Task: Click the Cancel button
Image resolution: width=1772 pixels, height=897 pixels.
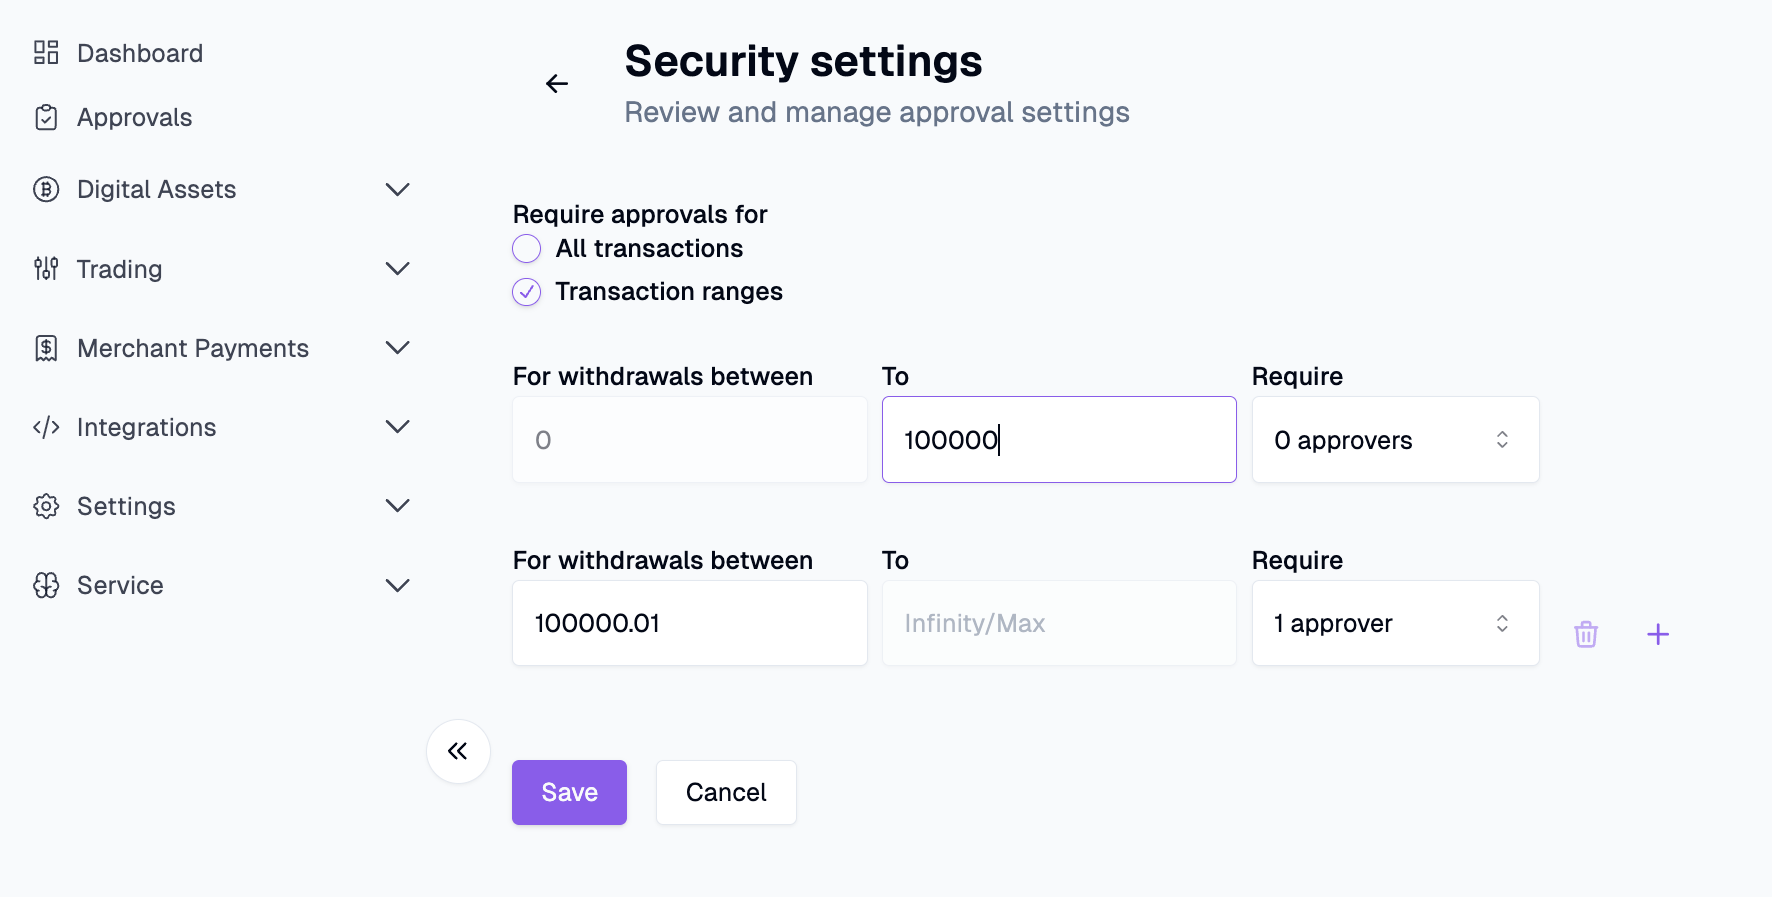Action: point(726,792)
